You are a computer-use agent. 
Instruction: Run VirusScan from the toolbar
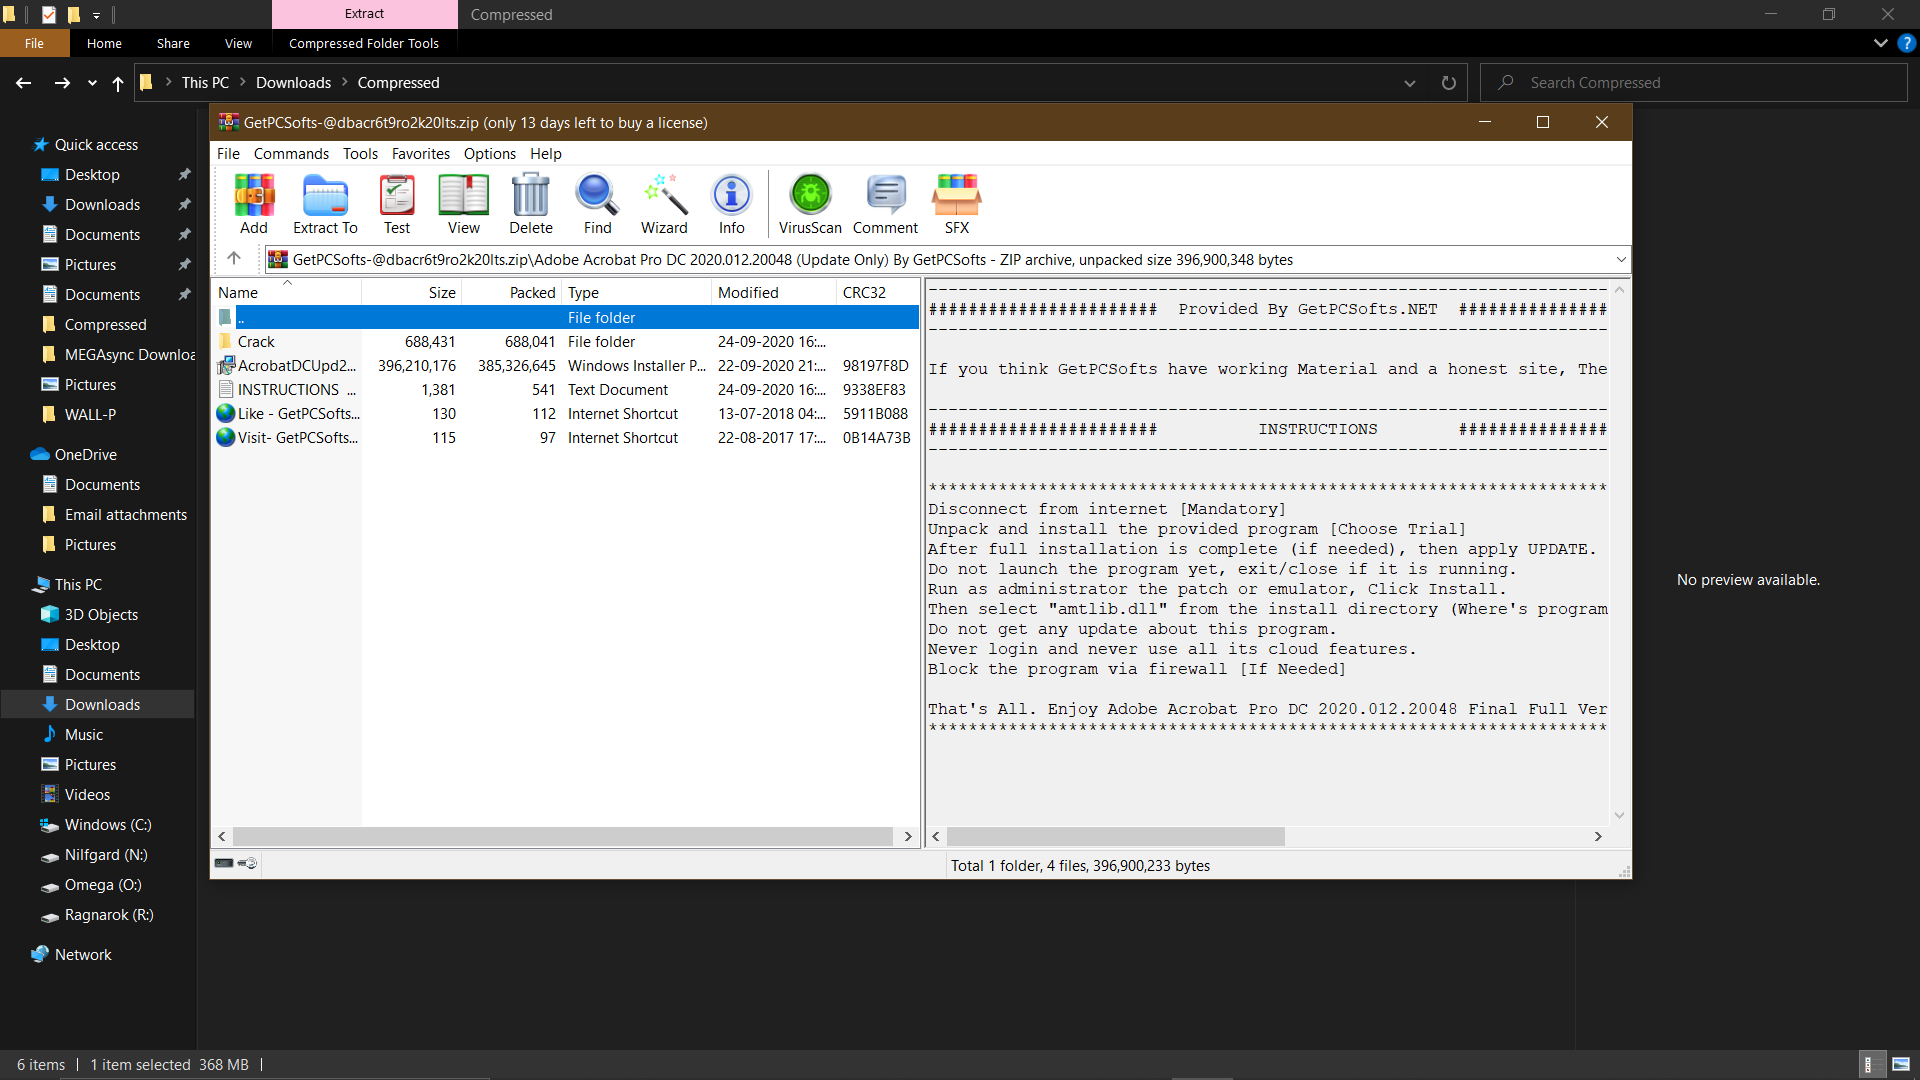coord(810,204)
